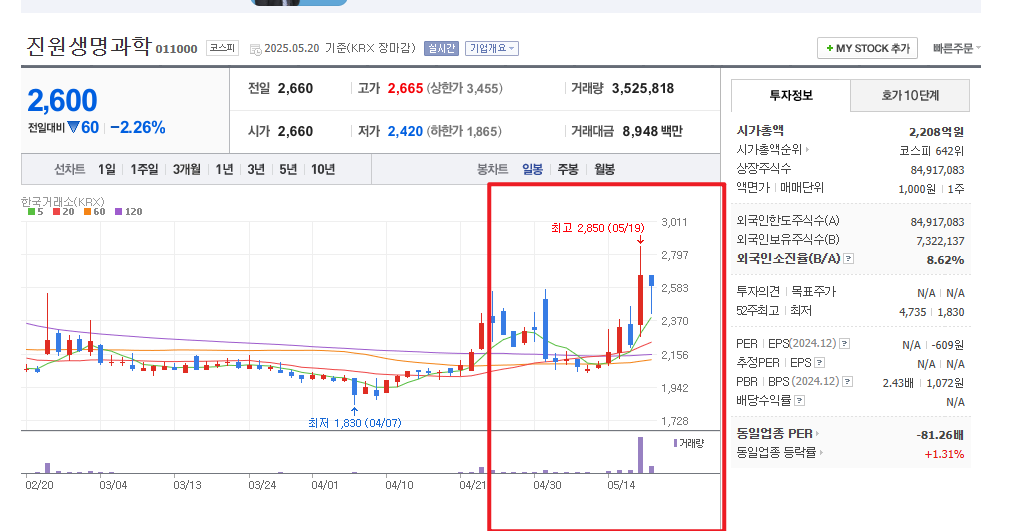Viewport: 1023px width, 531px height.
Task: Click 거래대금 value 8,948 백만
Action: [652, 131]
